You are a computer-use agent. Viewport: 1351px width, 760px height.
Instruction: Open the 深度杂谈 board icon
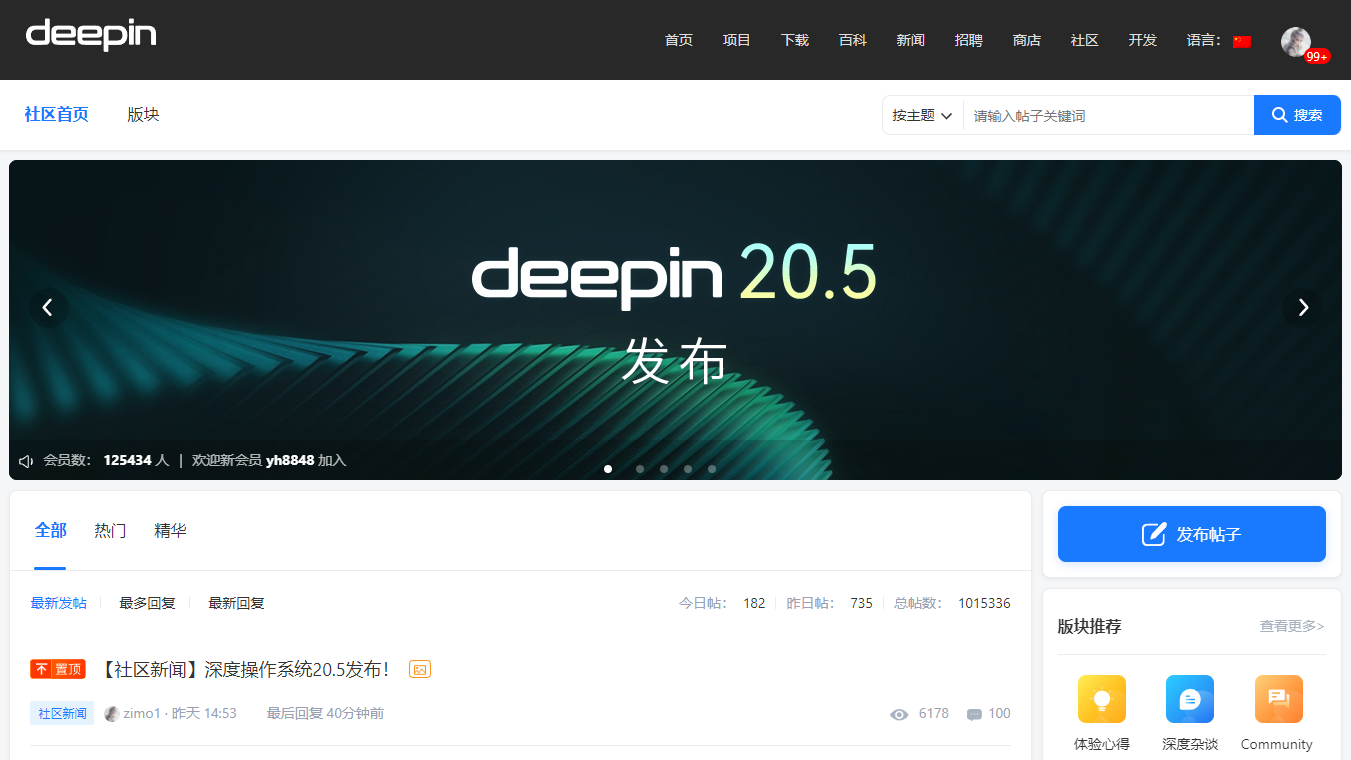pos(1190,699)
